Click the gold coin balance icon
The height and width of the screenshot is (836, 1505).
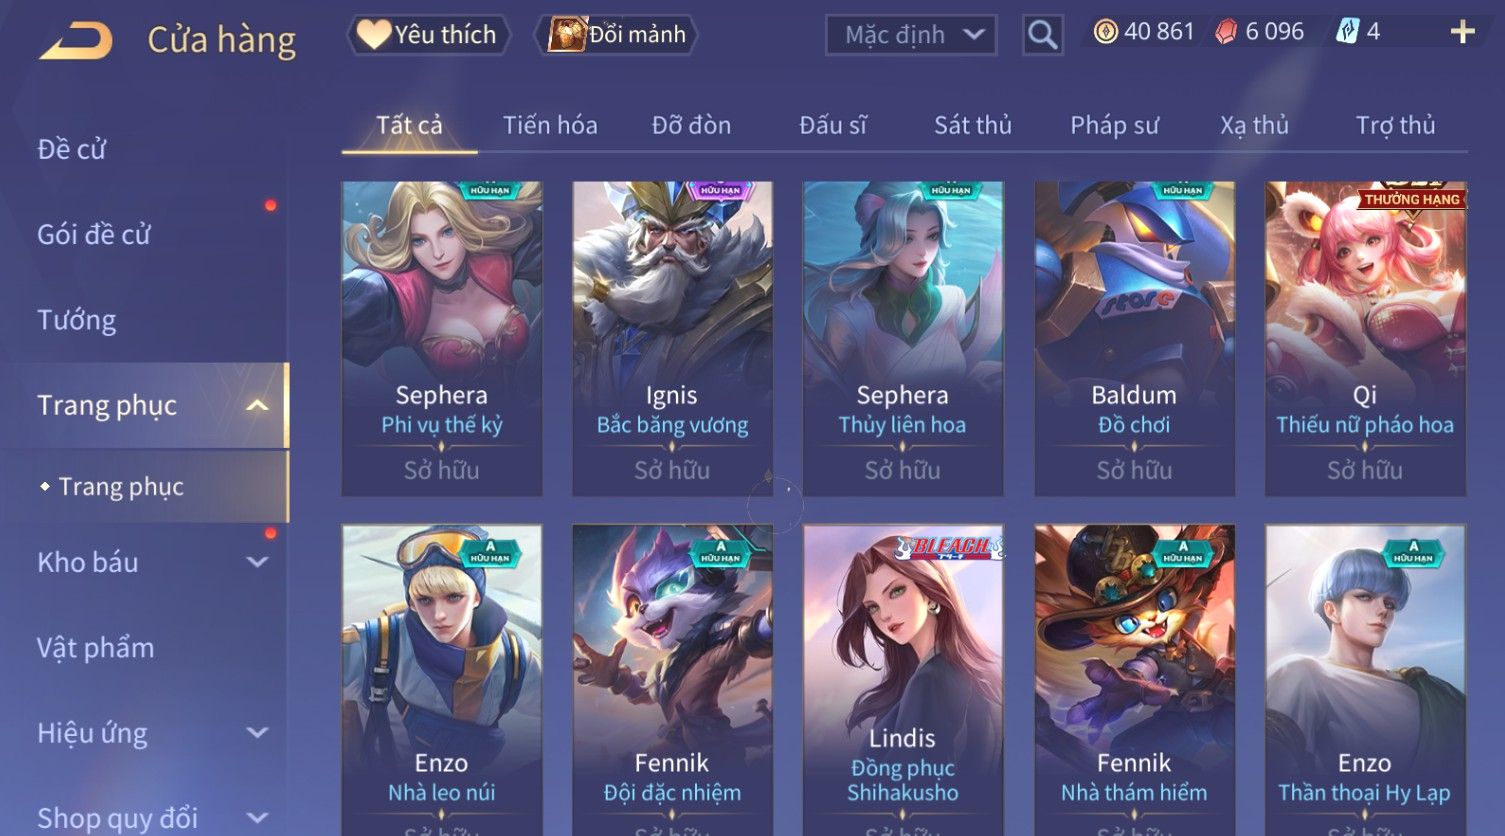pyautogui.click(x=1105, y=32)
